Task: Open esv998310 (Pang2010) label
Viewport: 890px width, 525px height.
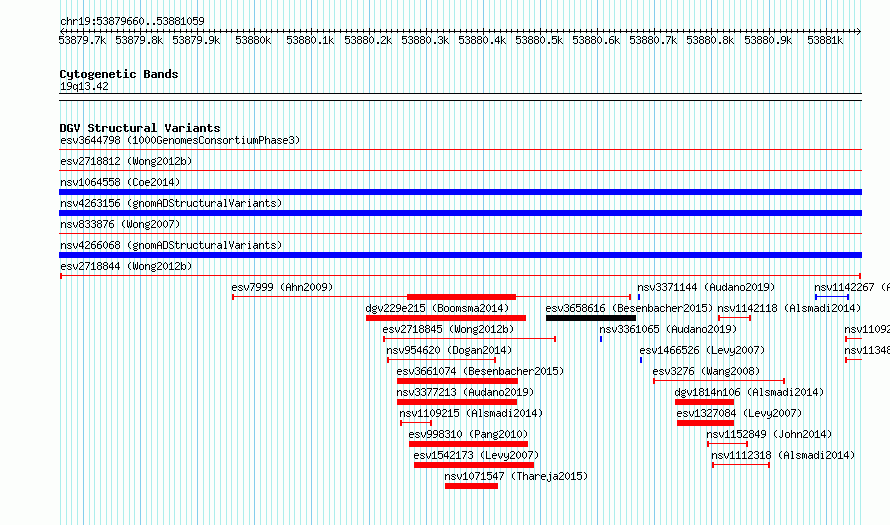Action: (x=468, y=434)
